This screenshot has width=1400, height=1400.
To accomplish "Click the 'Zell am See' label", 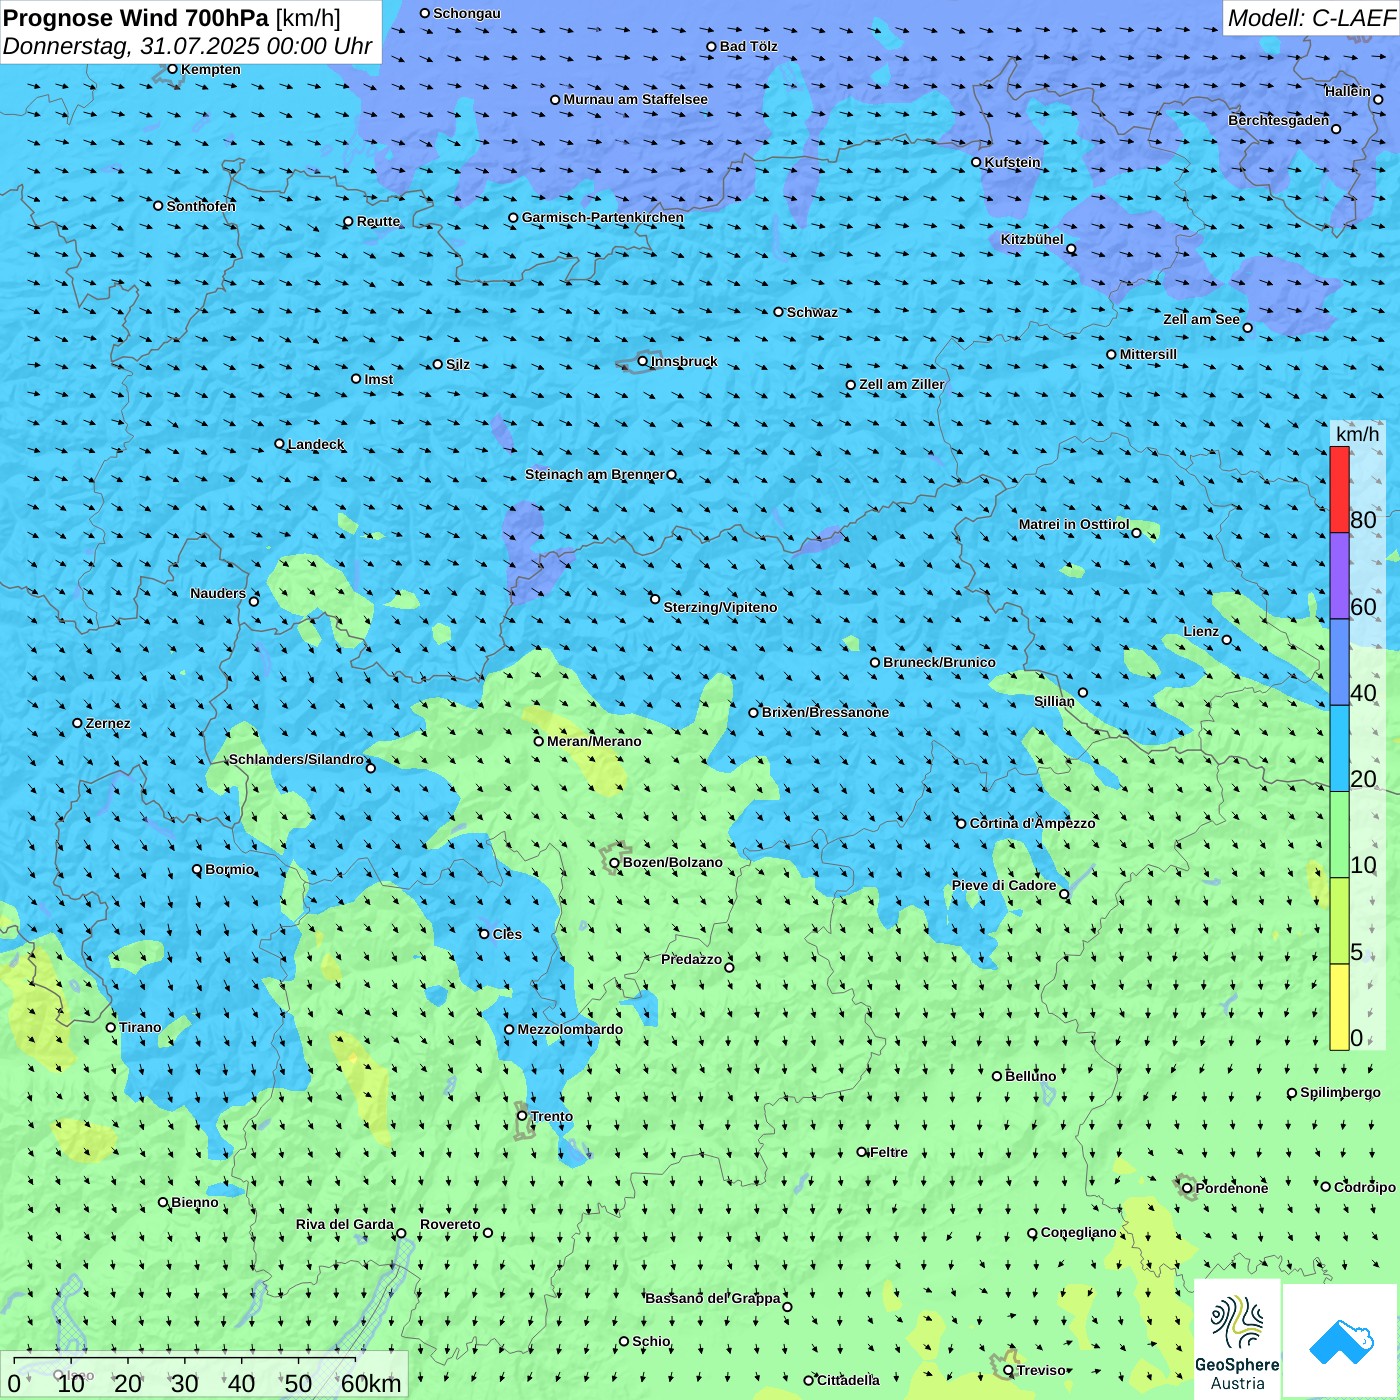I will 1201,319.
